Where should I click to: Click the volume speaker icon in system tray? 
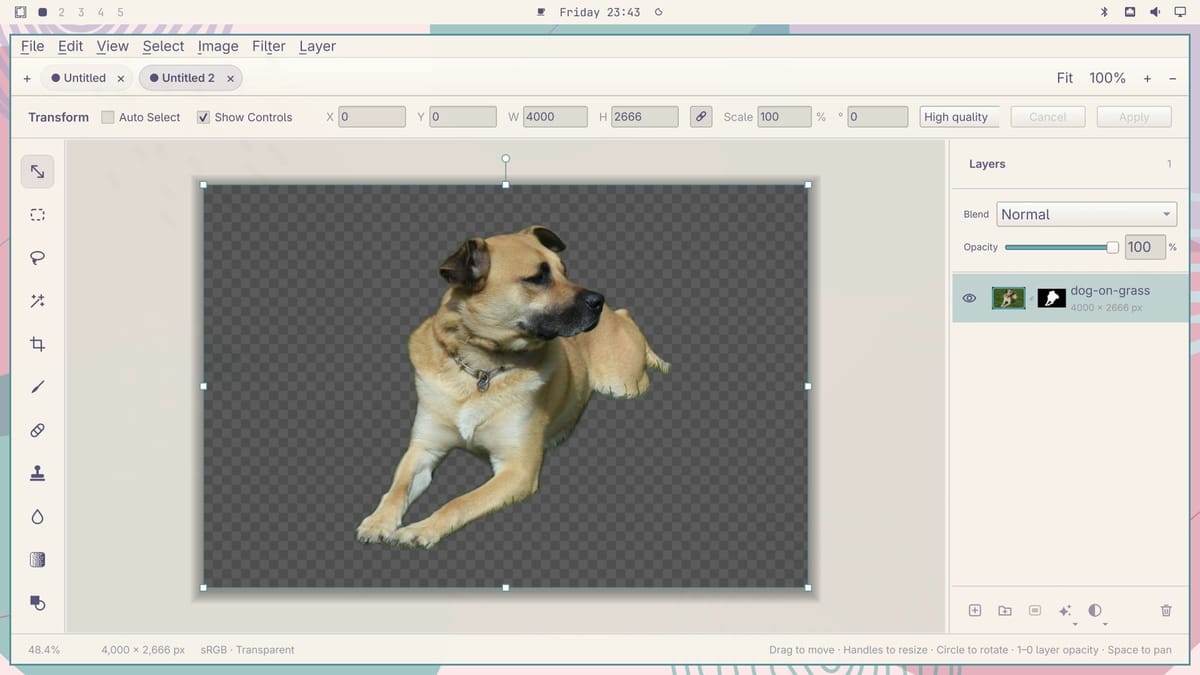tap(1155, 12)
